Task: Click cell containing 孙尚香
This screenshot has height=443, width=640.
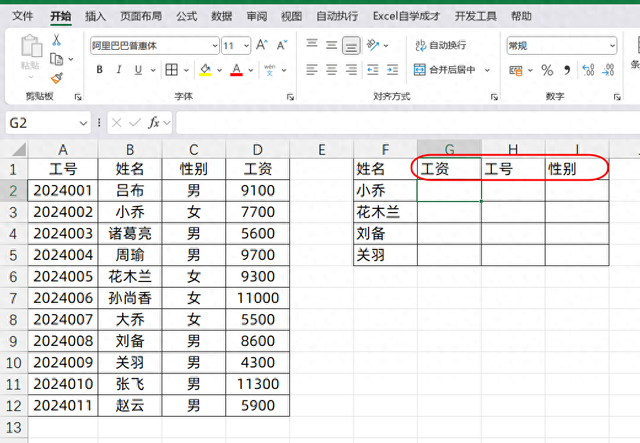Action: 130,298
